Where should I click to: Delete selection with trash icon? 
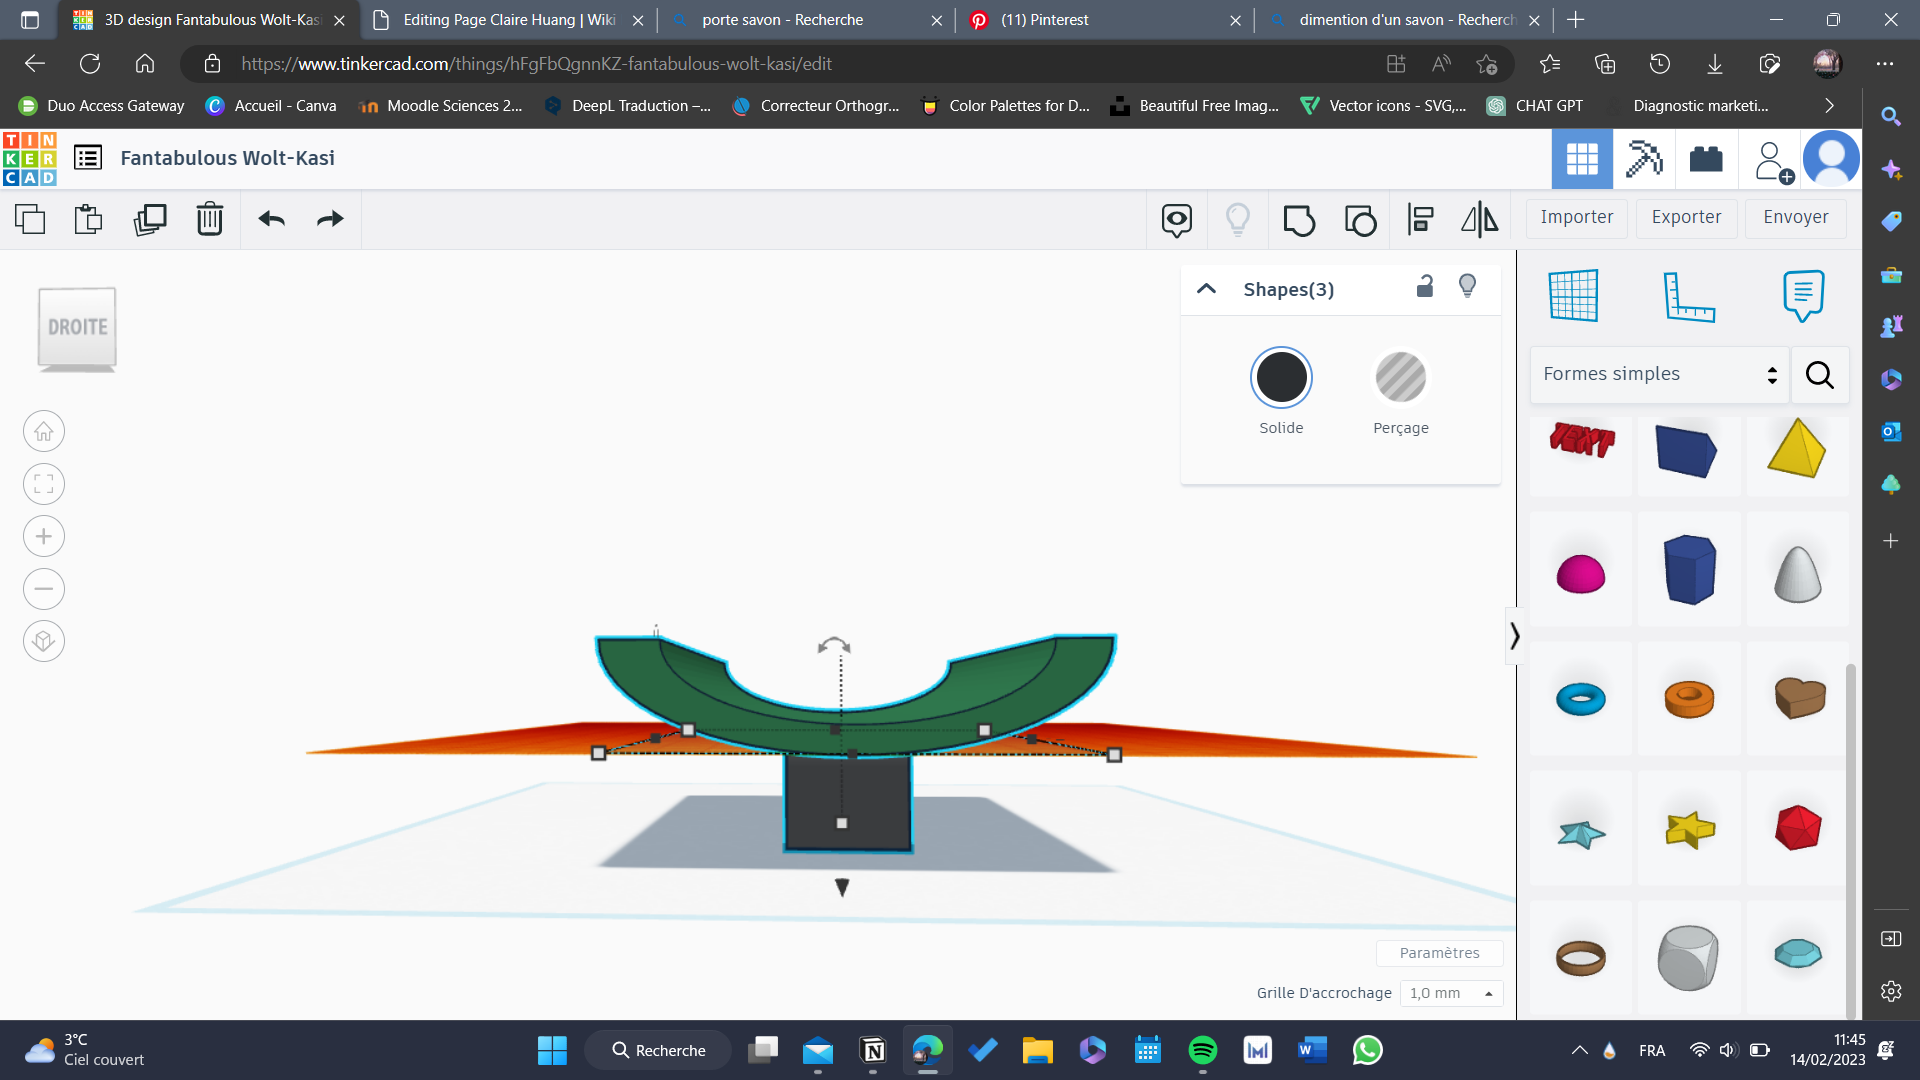click(210, 219)
